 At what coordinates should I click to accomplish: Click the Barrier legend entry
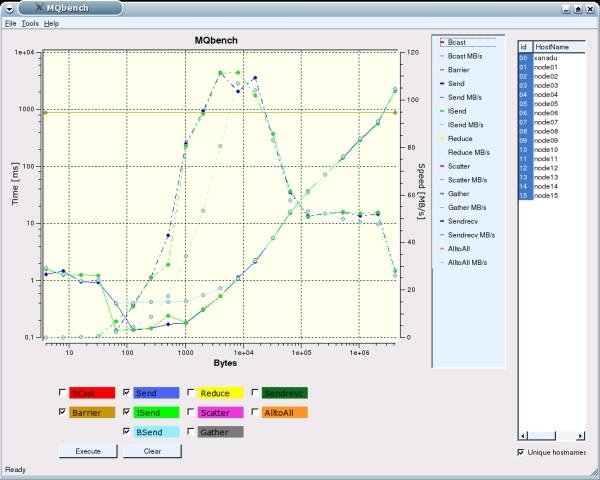coord(458,70)
